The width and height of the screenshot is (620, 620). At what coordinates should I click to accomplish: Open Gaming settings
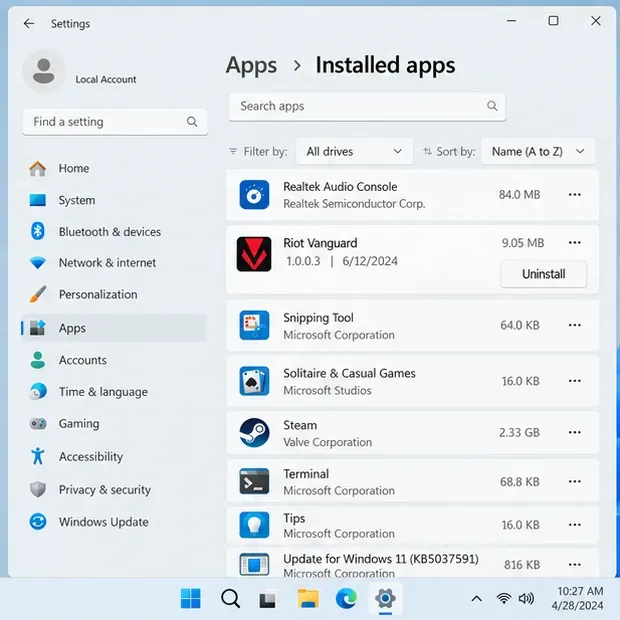click(x=113, y=424)
